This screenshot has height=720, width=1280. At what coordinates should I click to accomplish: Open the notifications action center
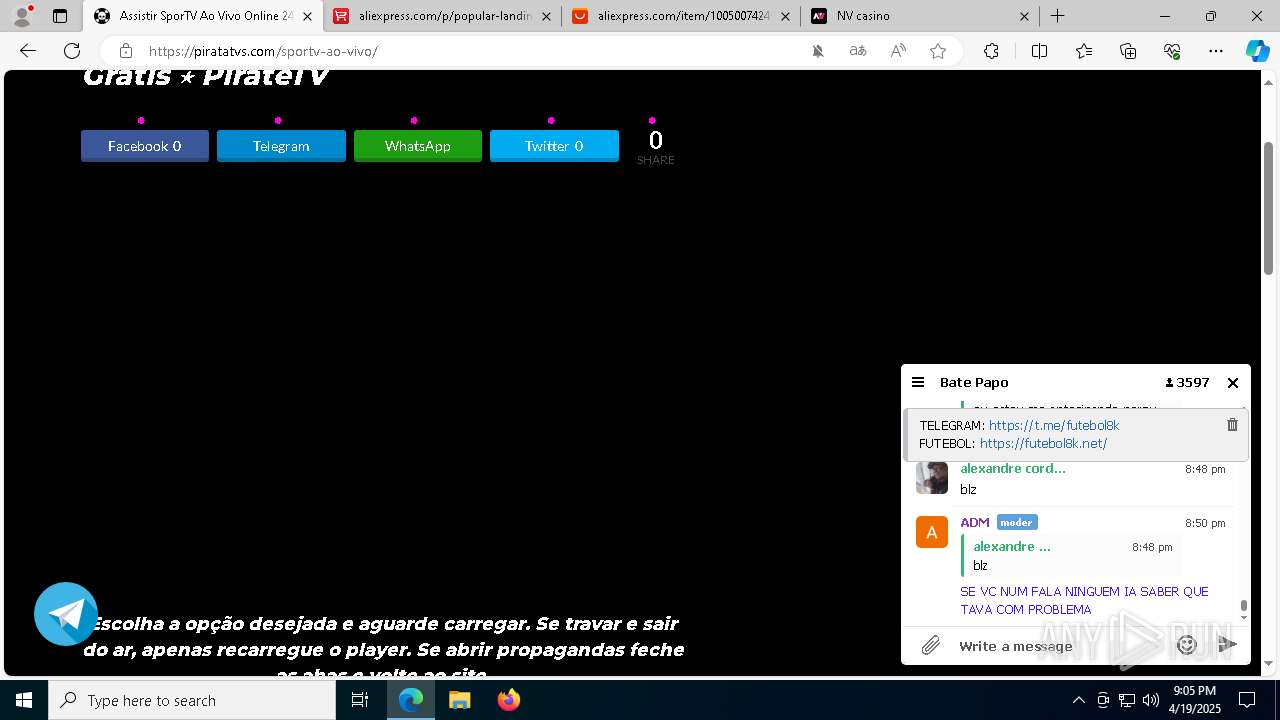click(1247, 700)
